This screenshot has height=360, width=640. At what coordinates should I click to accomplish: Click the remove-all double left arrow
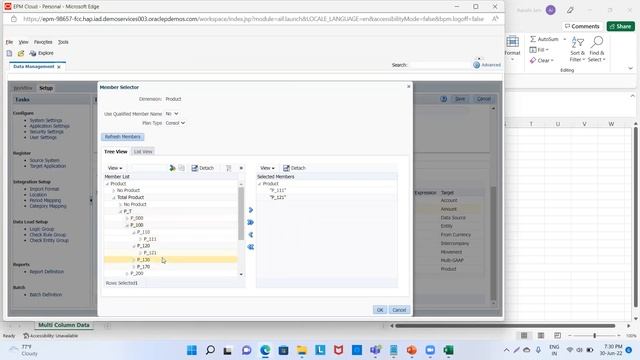pos(251,247)
